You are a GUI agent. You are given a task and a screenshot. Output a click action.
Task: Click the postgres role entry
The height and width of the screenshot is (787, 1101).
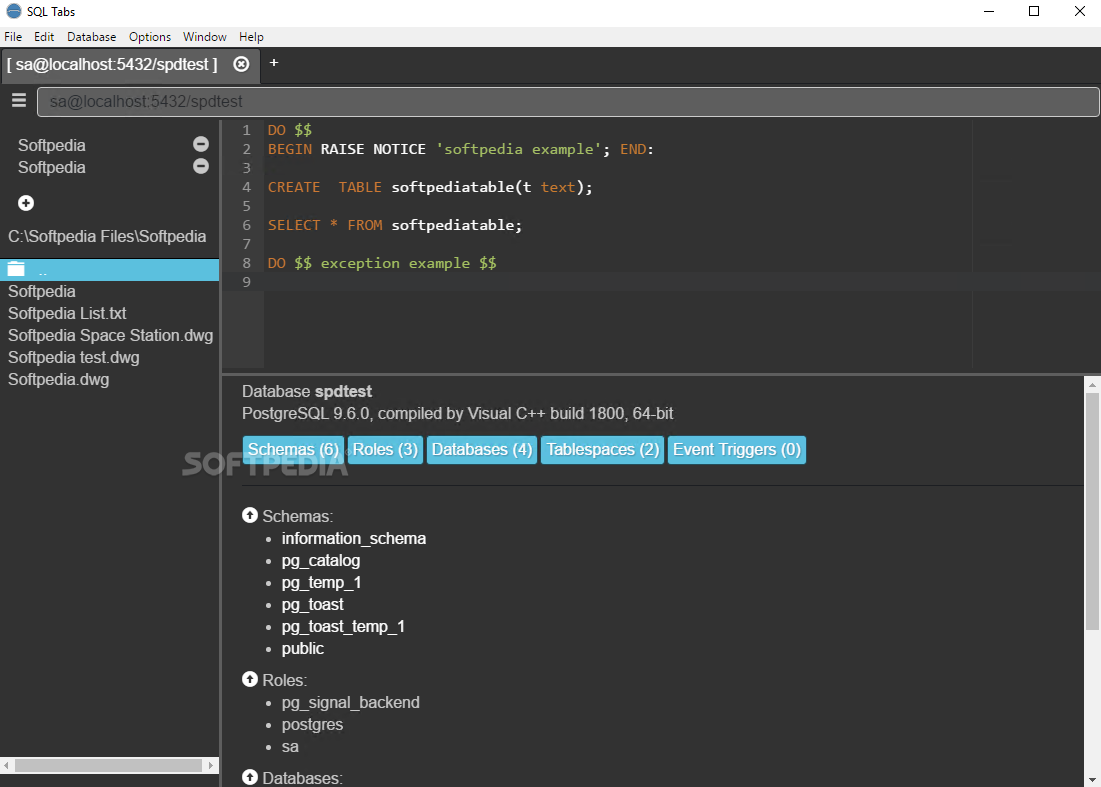click(312, 725)
